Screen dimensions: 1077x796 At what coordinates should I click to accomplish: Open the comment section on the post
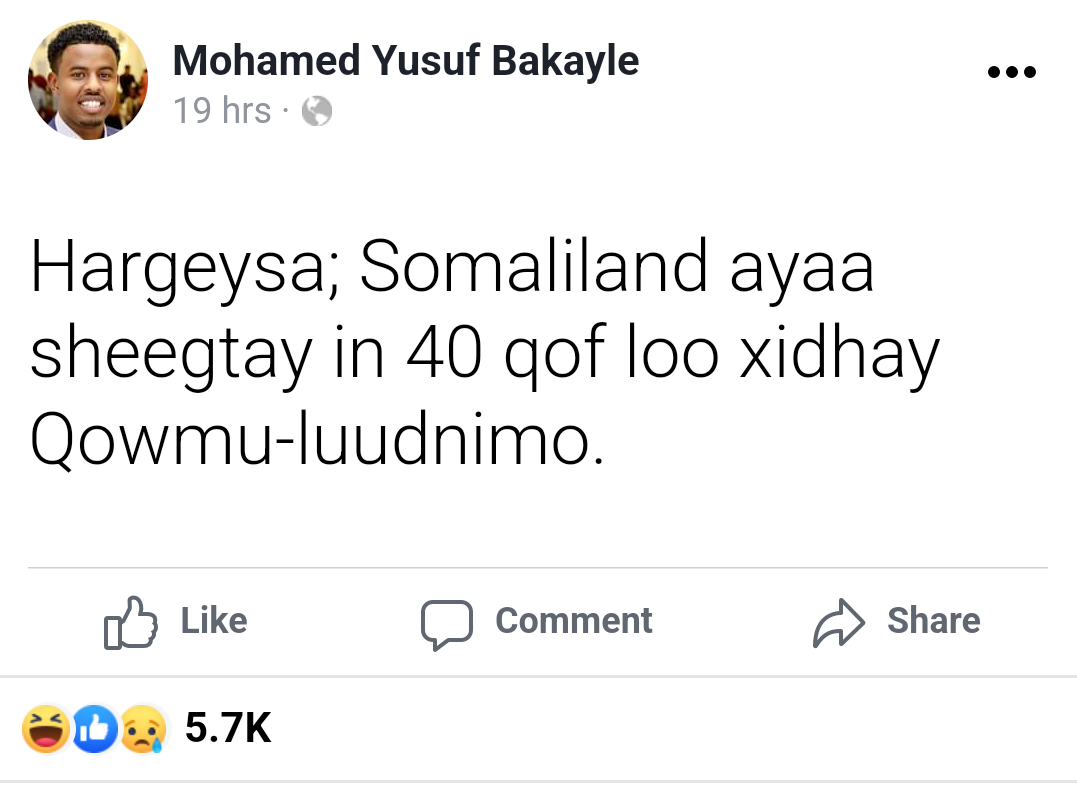[537, 622]
